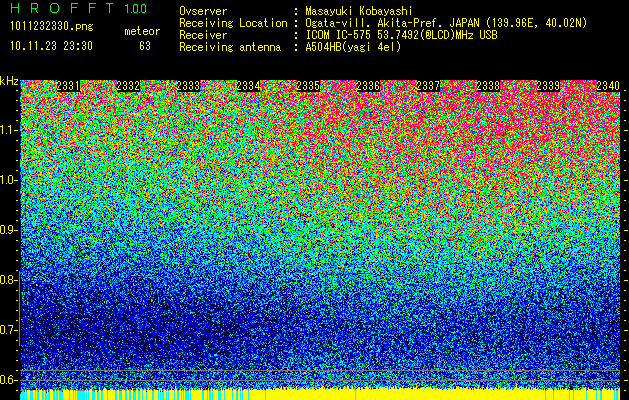Click the 0.8 frequency axis label
The height and width of the screenshot is (400, 629).
8,280
